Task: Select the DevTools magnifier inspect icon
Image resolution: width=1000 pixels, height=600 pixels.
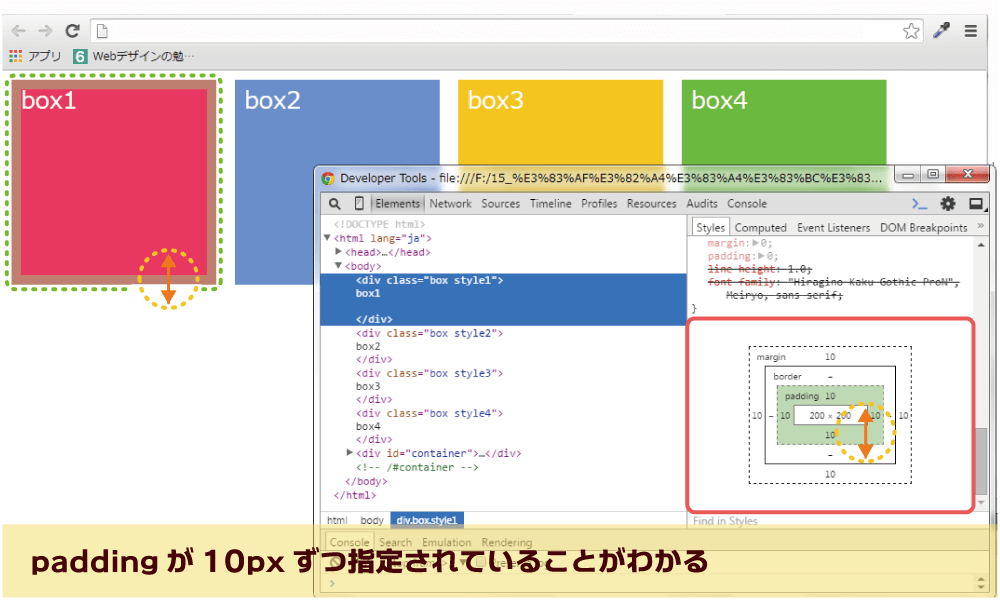Action: click(335, 203)
